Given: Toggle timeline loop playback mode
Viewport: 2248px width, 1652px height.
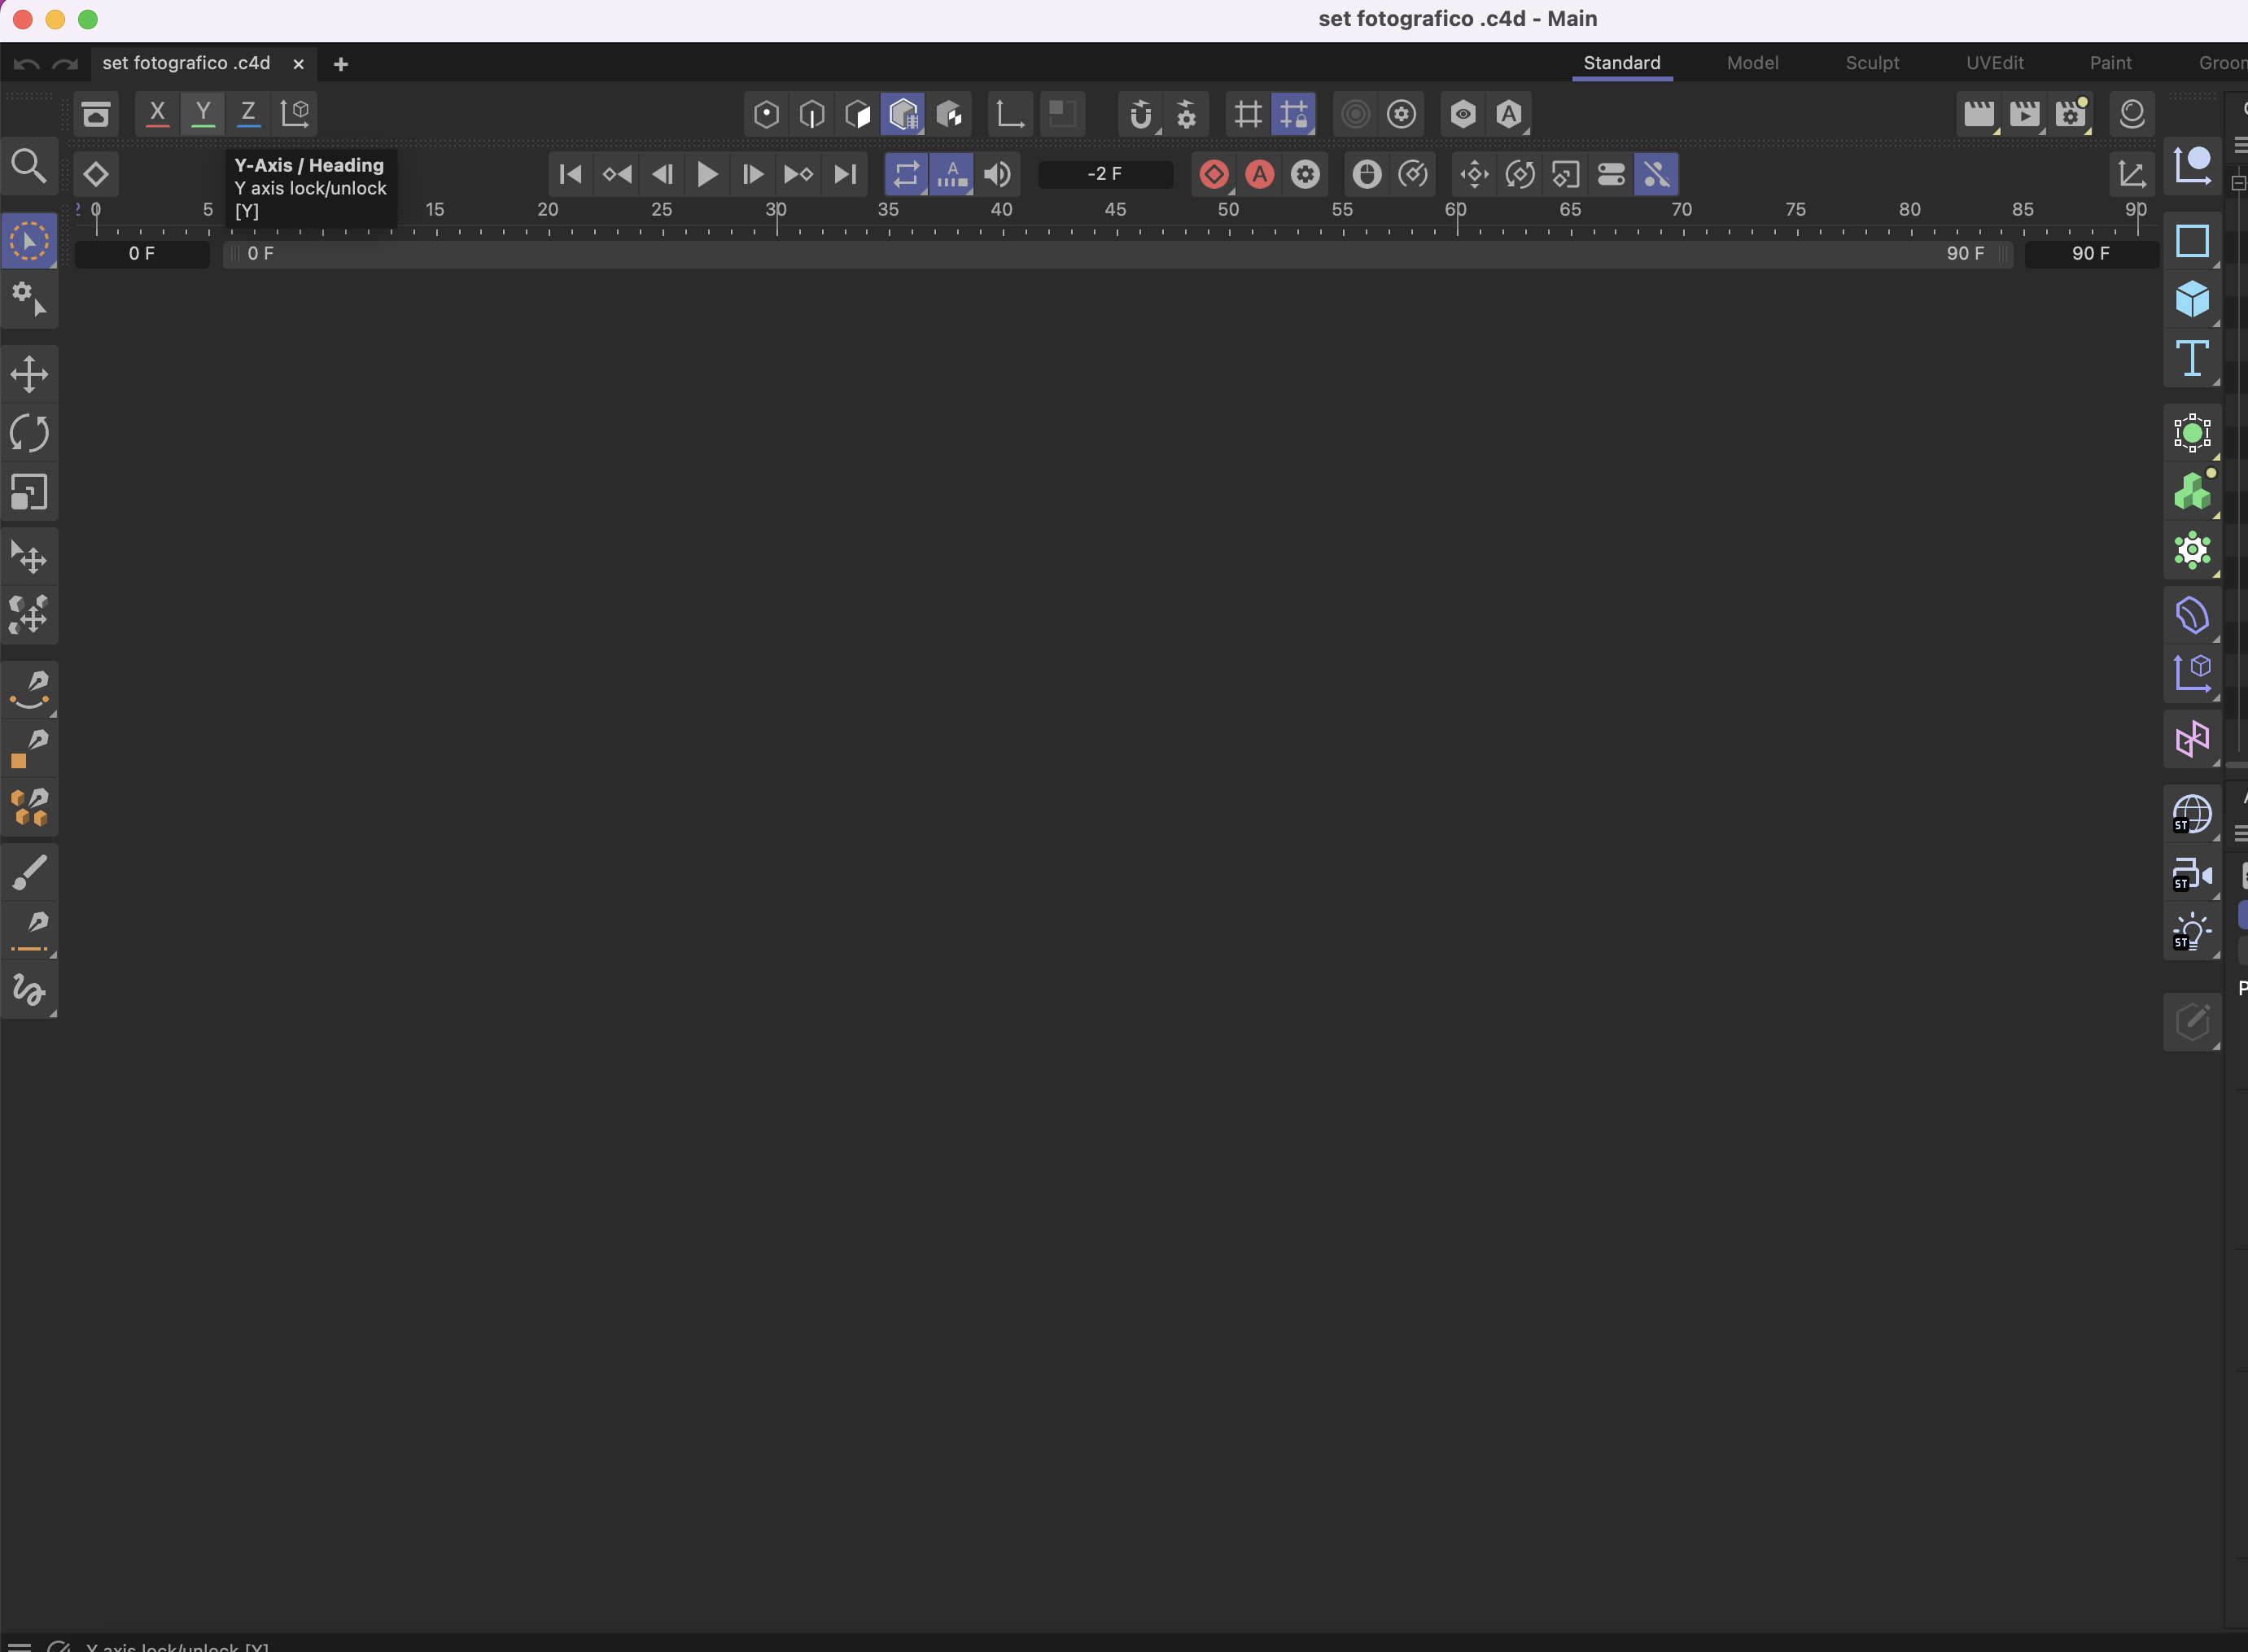Looking at the screenshot, I should click(905, 174).
